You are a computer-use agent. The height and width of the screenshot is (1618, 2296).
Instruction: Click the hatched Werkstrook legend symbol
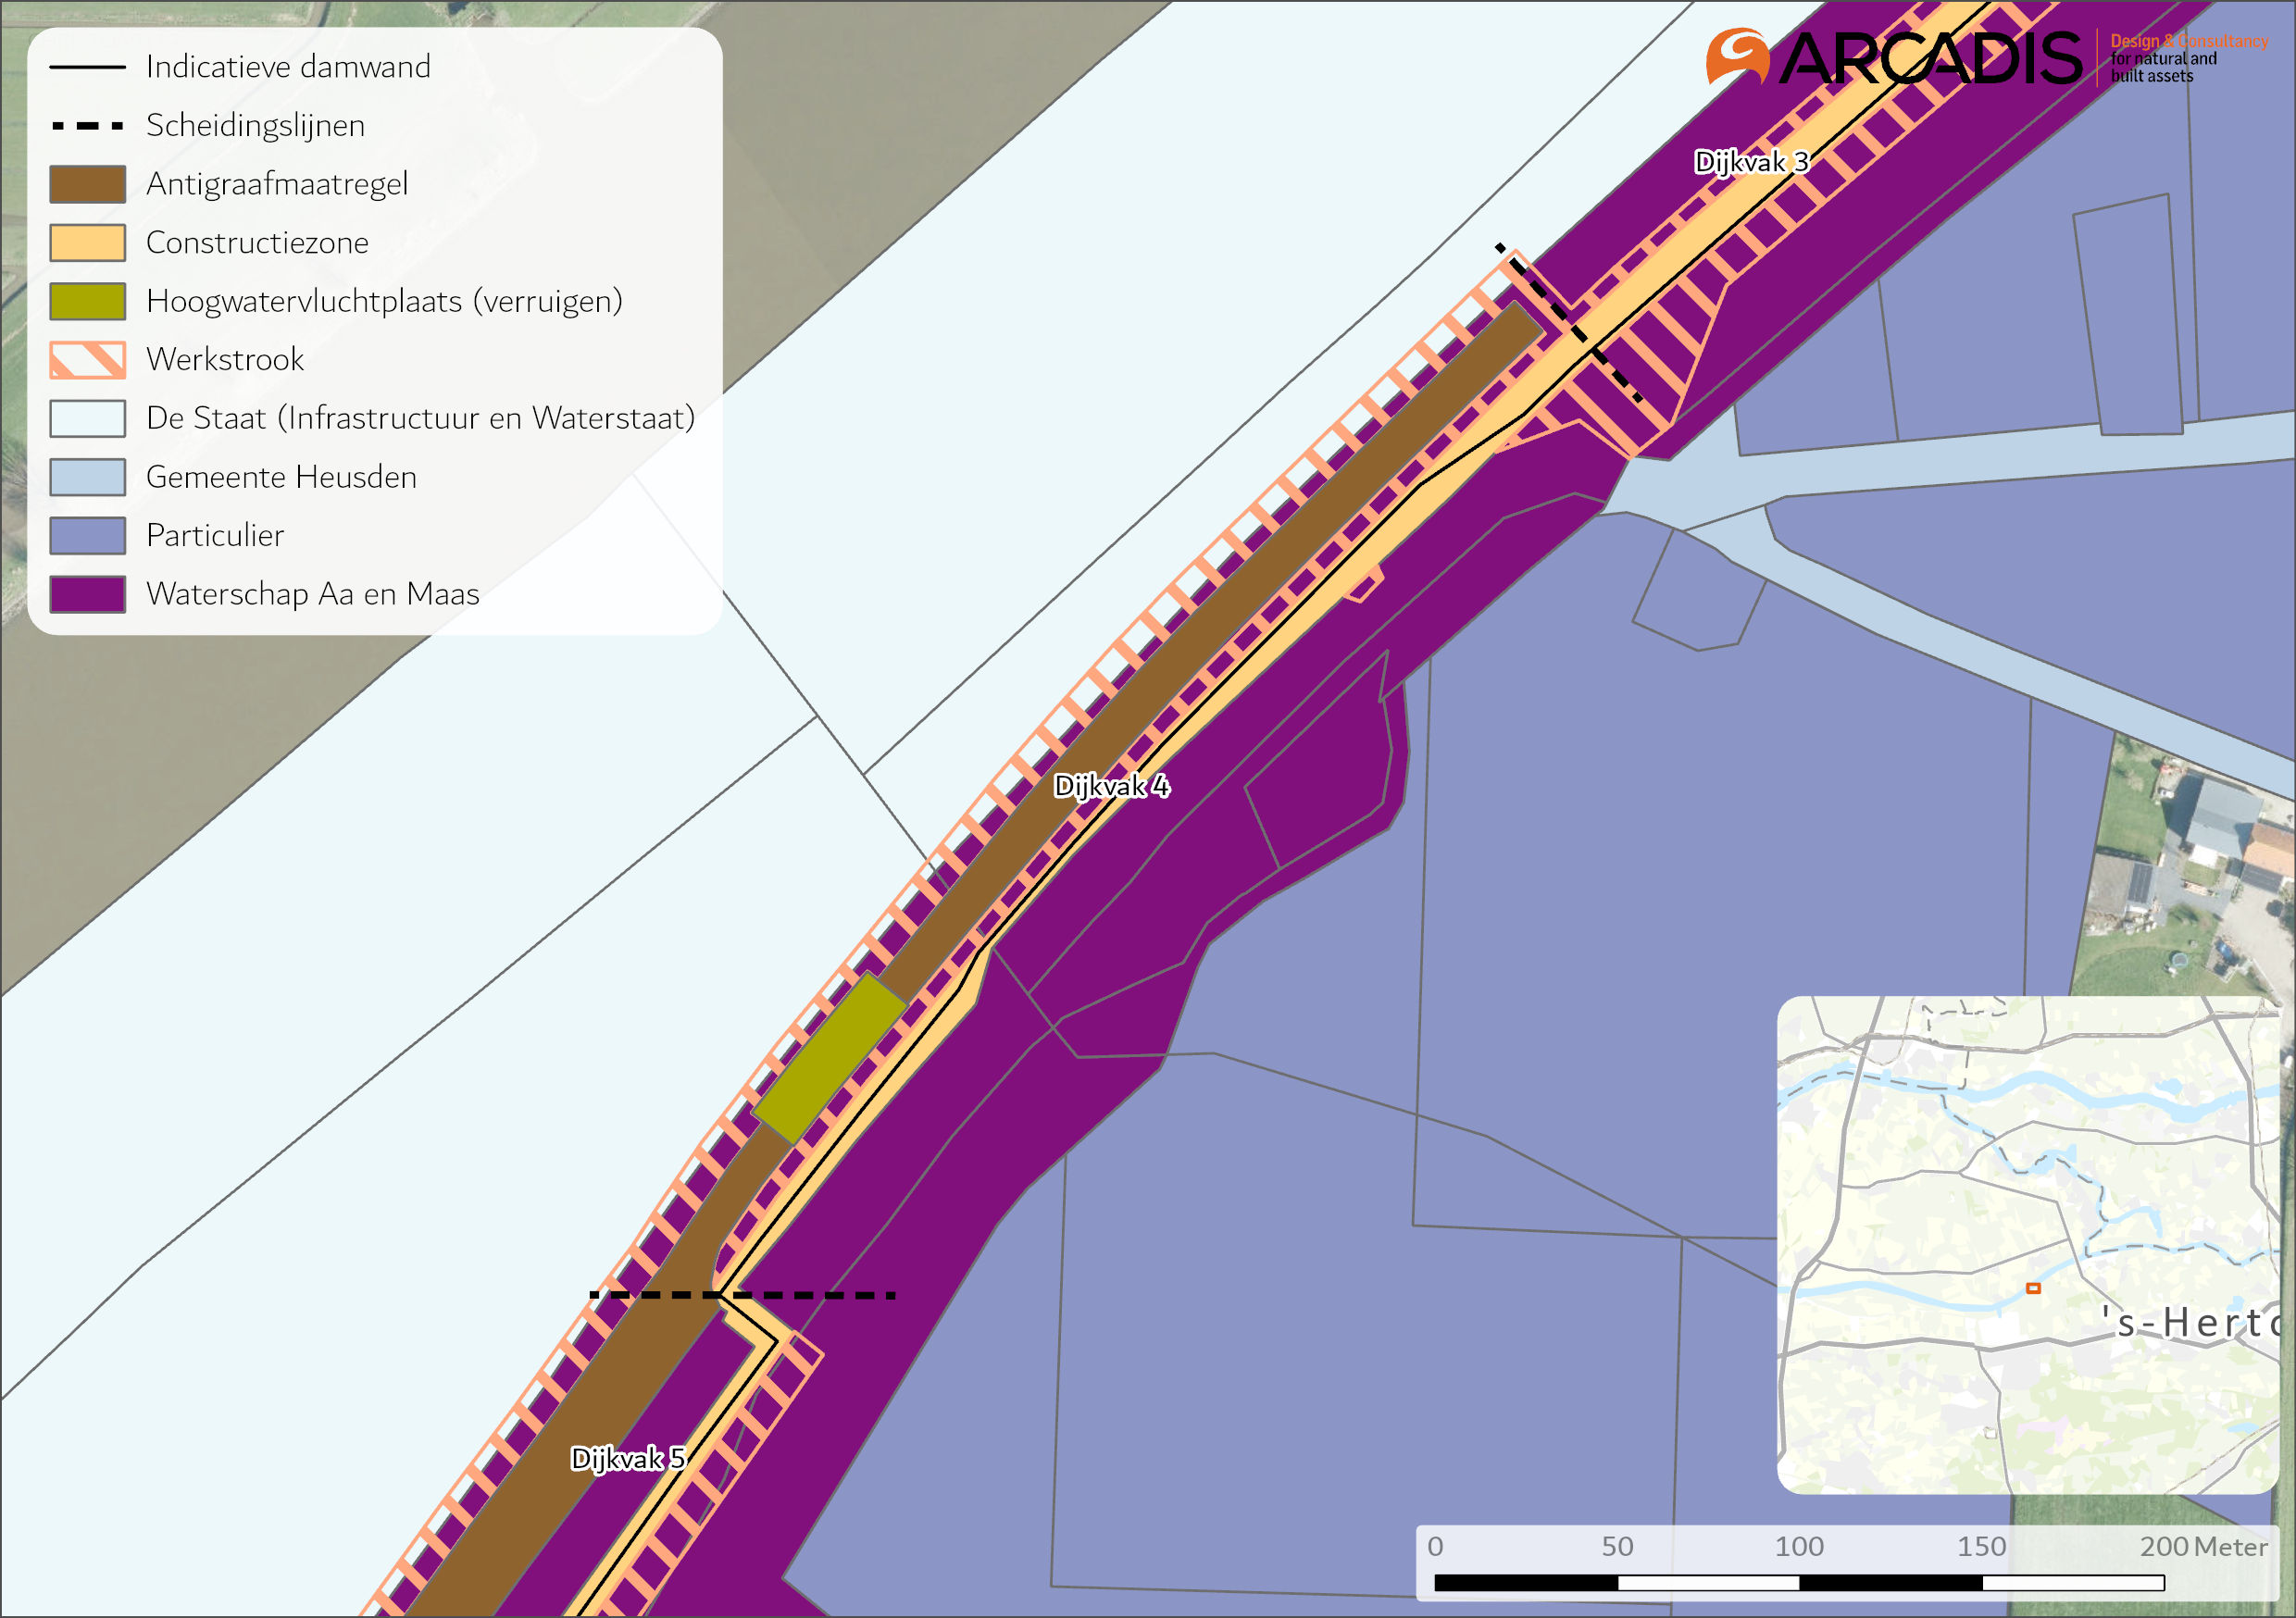click(88, 360)
